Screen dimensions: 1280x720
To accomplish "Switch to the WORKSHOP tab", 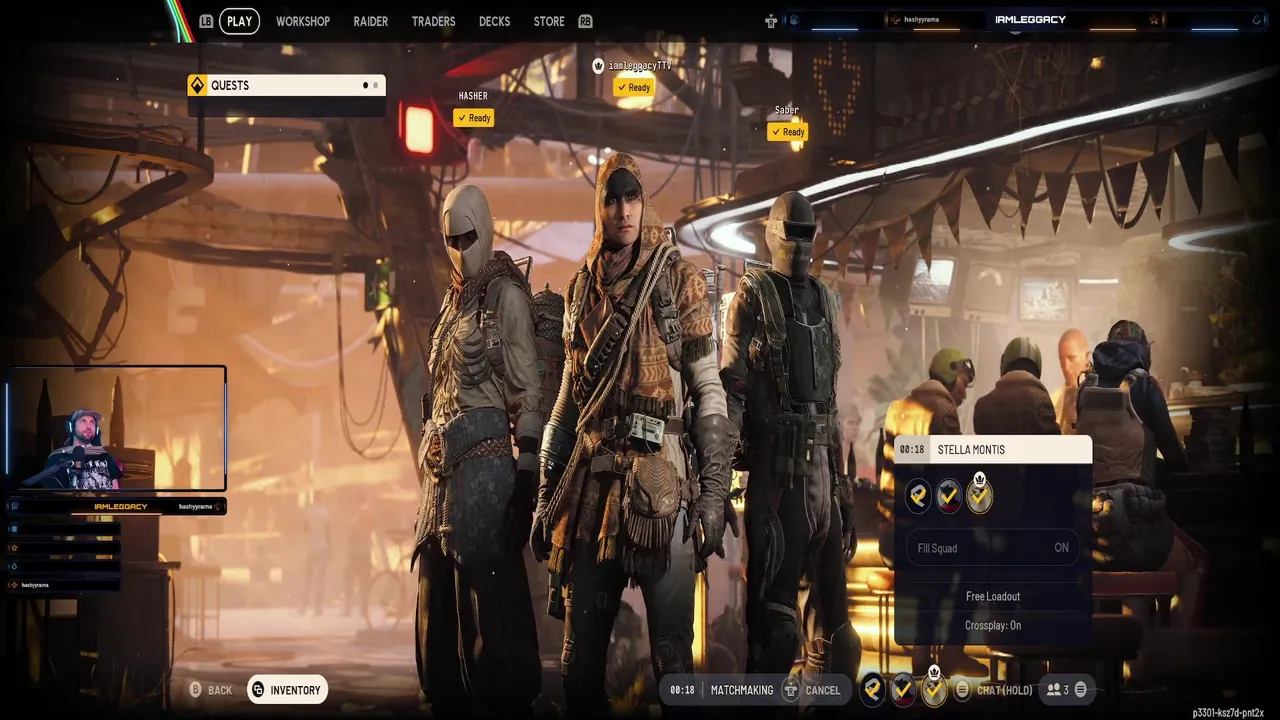I will coord(303,21).
